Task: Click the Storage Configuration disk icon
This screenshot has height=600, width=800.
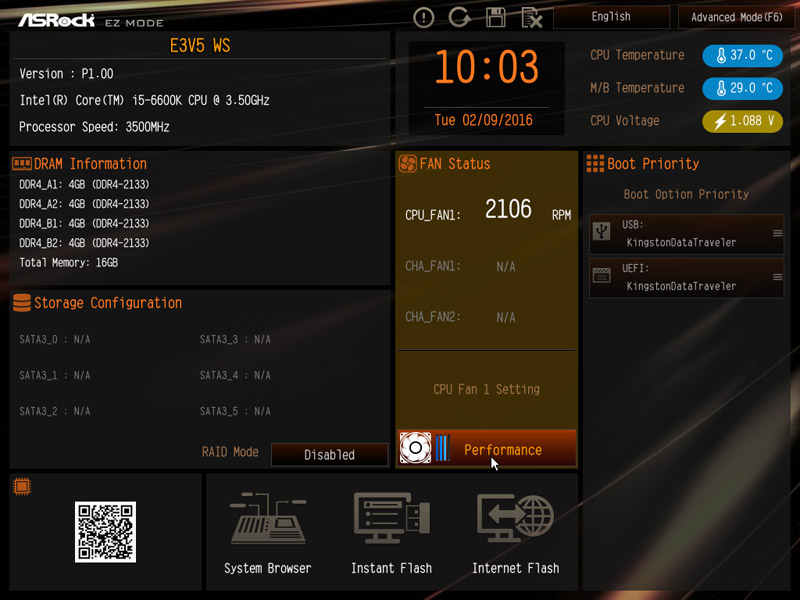Action: click(21, 303)
